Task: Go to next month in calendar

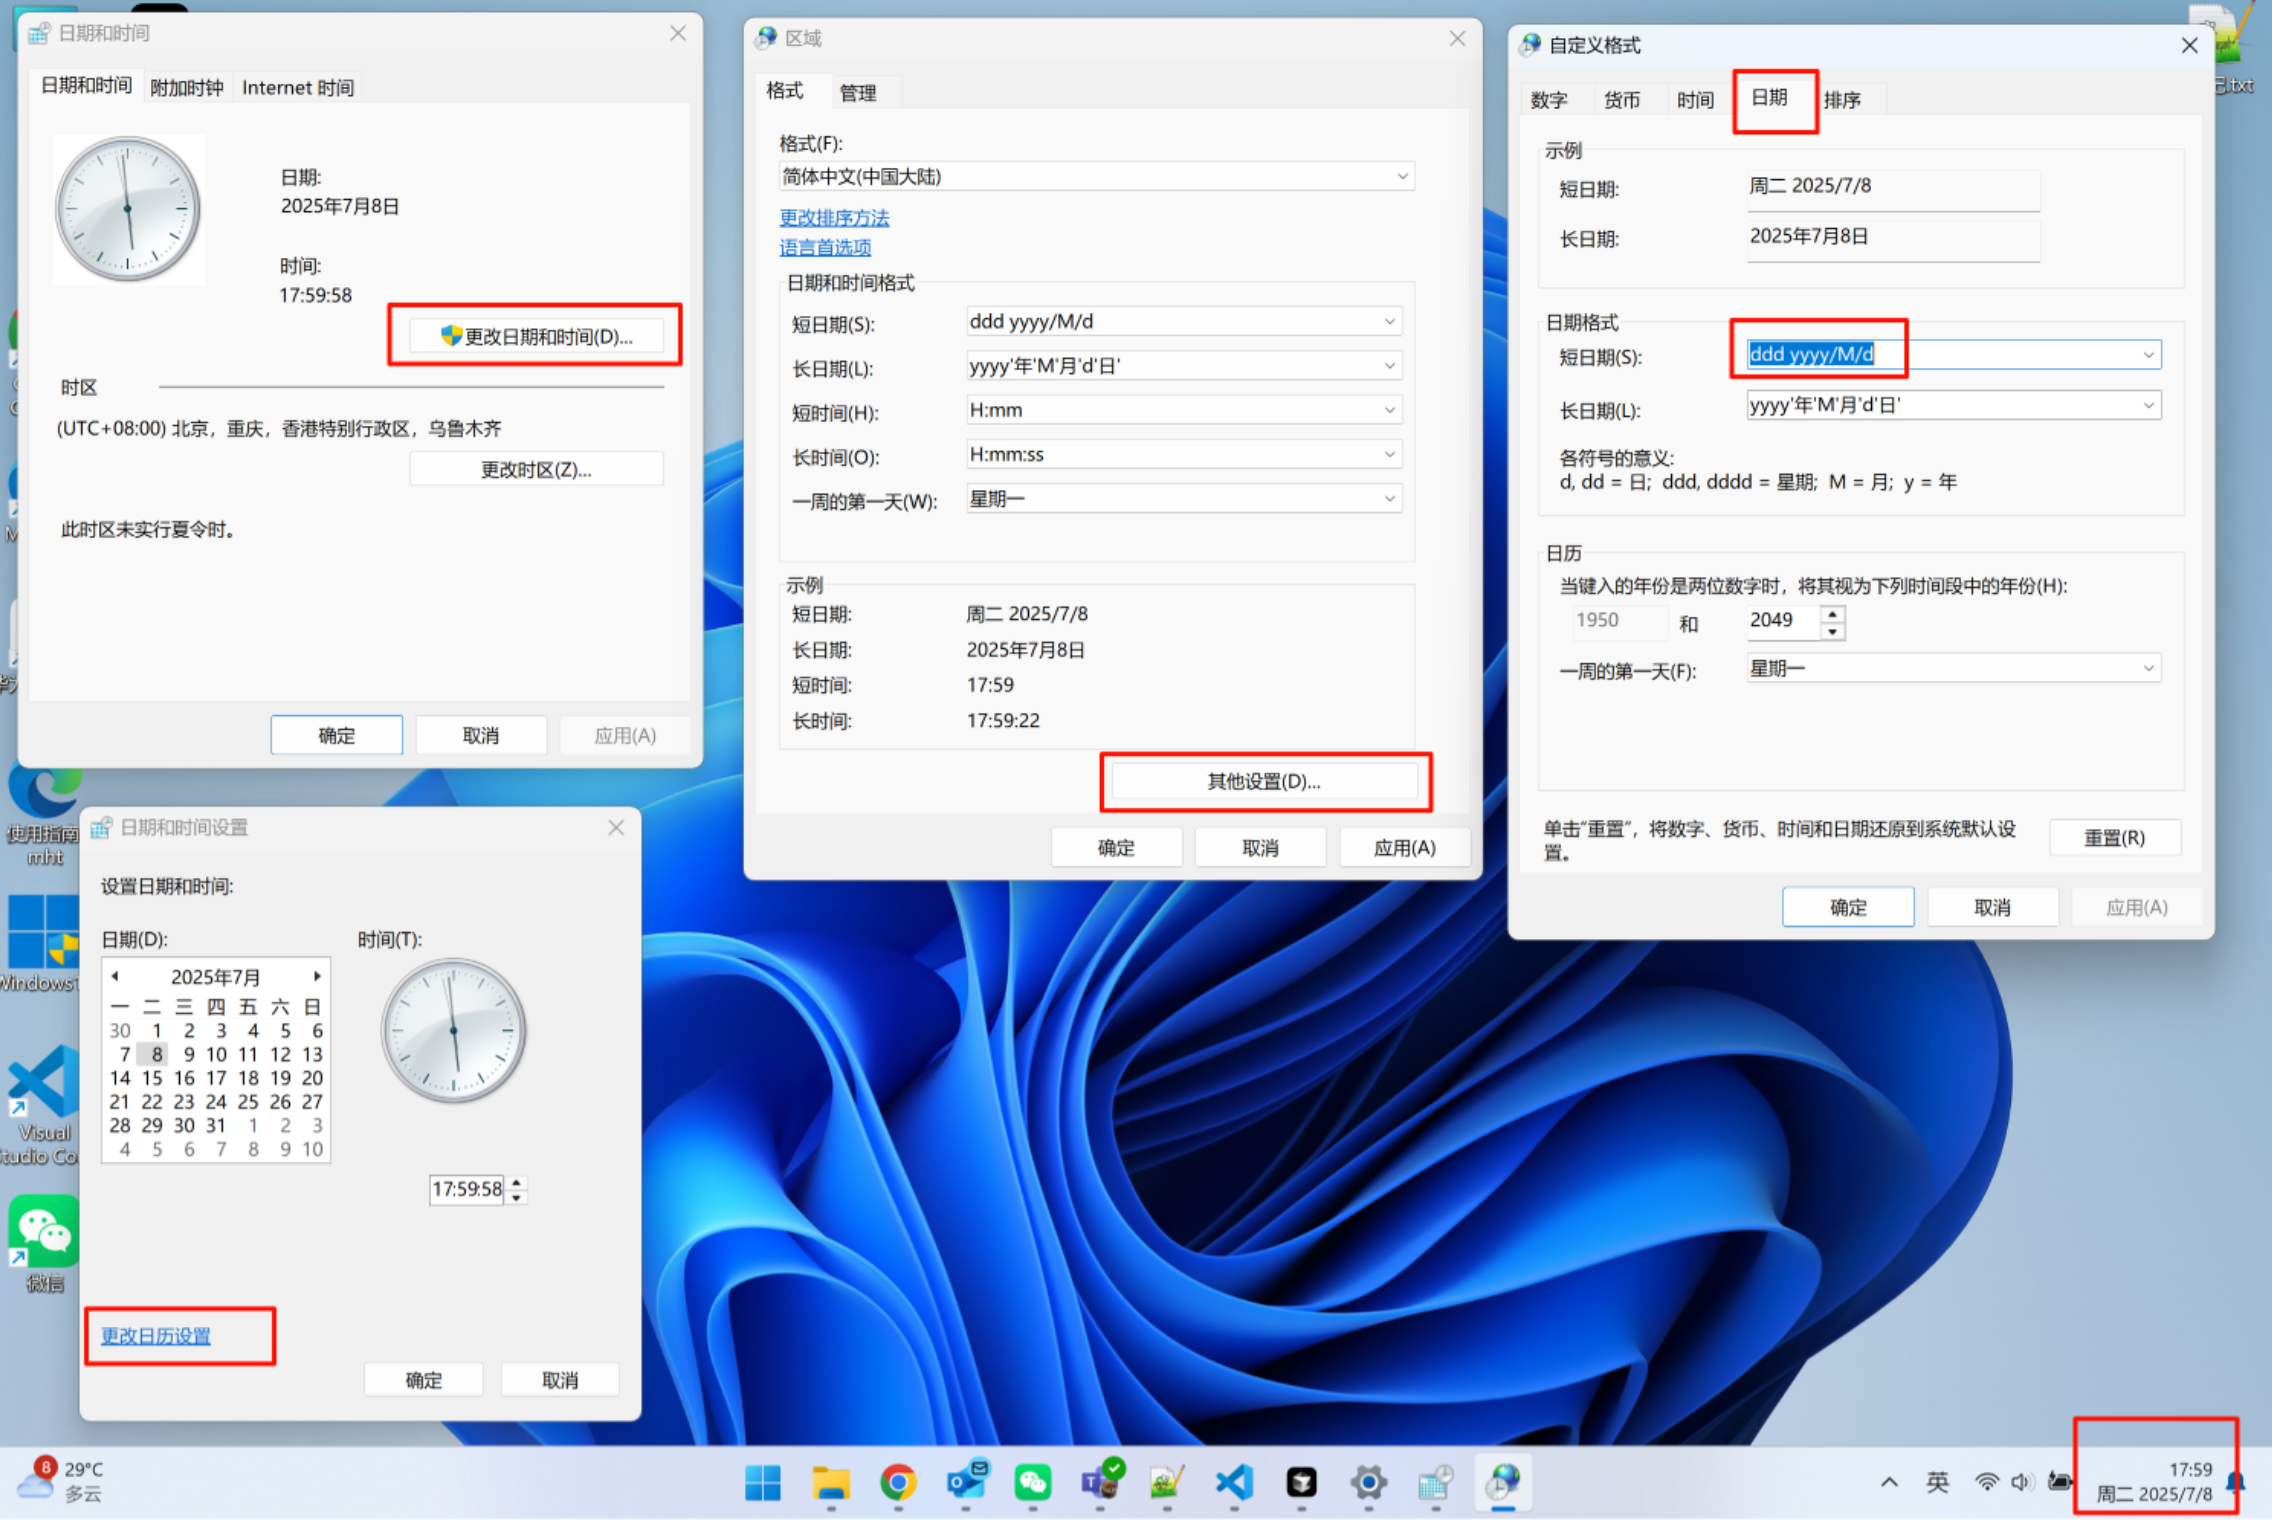Action: pos(317,976)
